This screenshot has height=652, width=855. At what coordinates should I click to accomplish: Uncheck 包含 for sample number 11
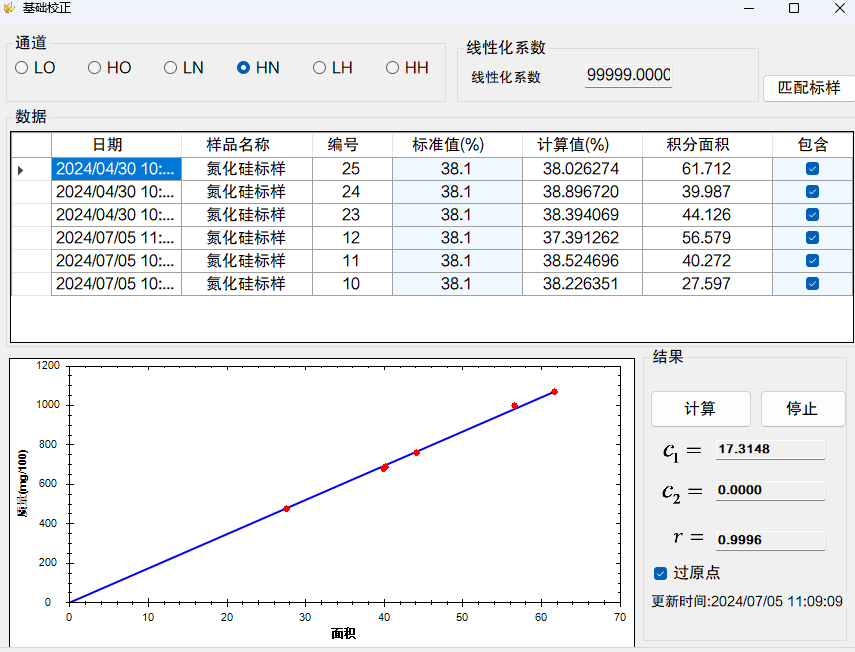click(812, 261)
